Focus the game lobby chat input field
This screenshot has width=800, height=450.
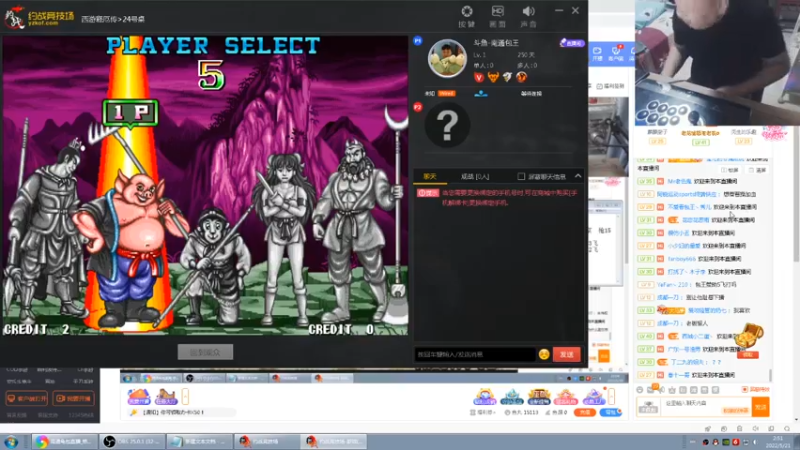475,354
